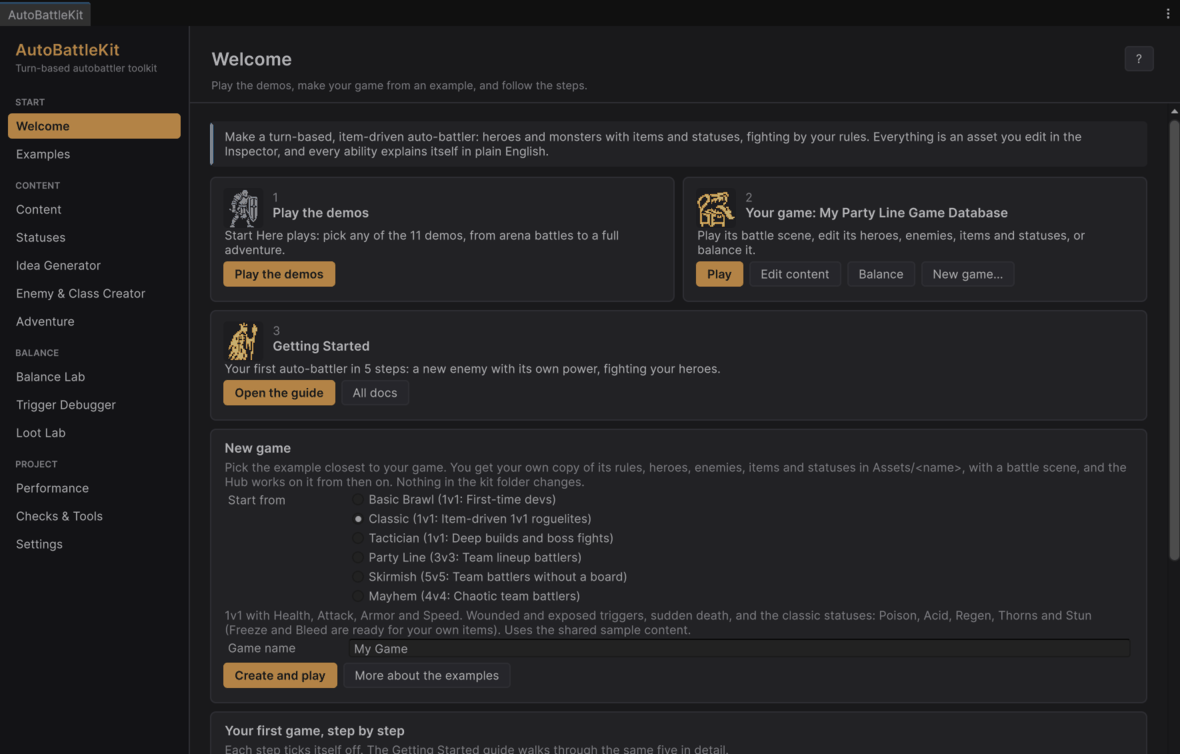1180x754 pixels.
Task: Click the 'New game' section heading
Action: coord(257,448)
